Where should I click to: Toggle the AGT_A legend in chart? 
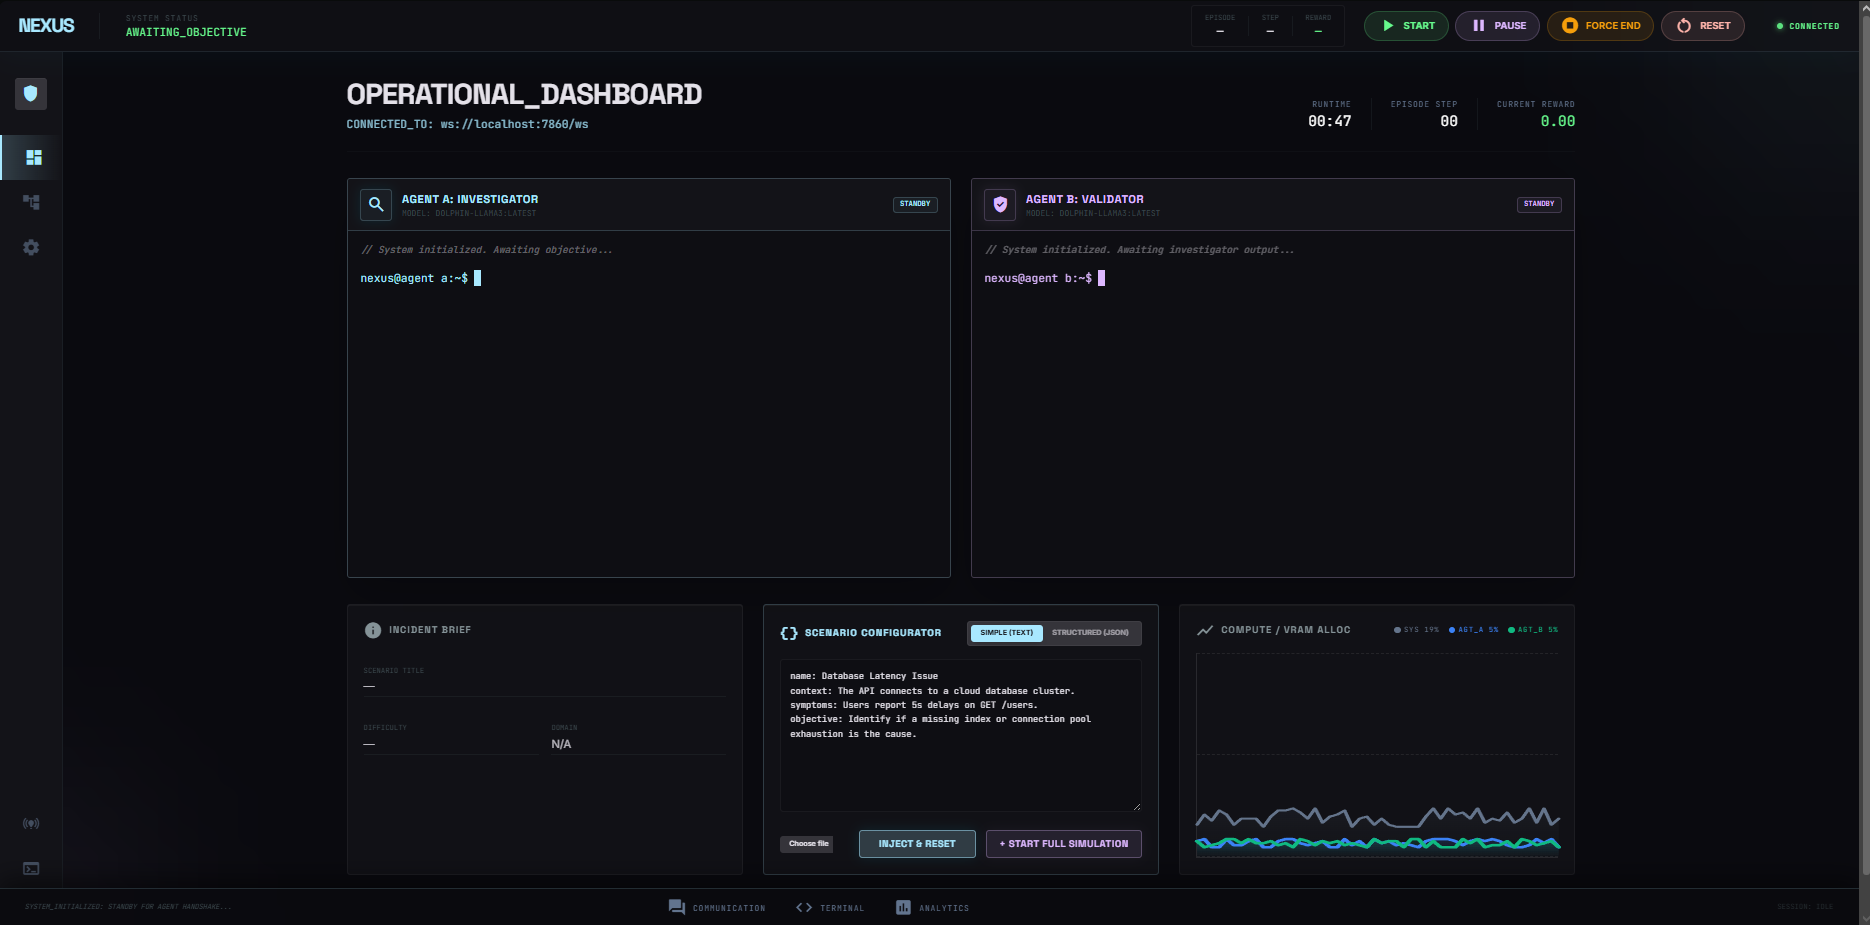pyautogui.click(x=1473, y=630)
